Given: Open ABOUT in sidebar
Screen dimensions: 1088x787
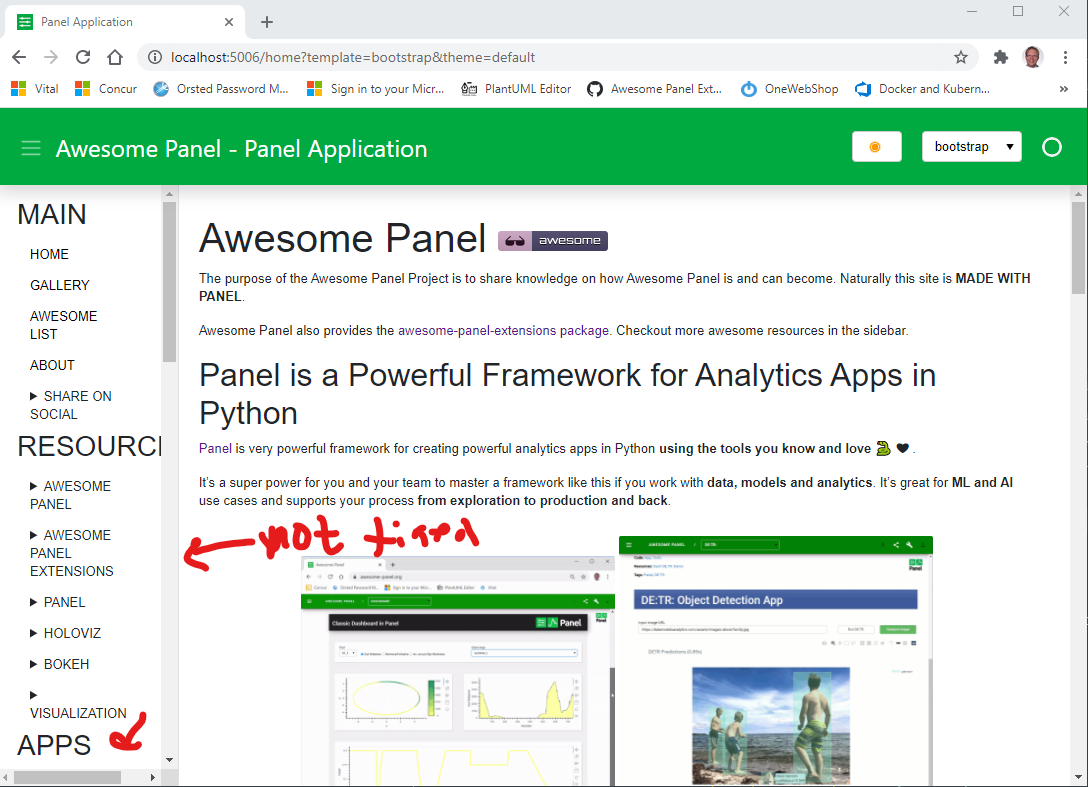Looking at the screenshot, I should [x=52, y=365].
